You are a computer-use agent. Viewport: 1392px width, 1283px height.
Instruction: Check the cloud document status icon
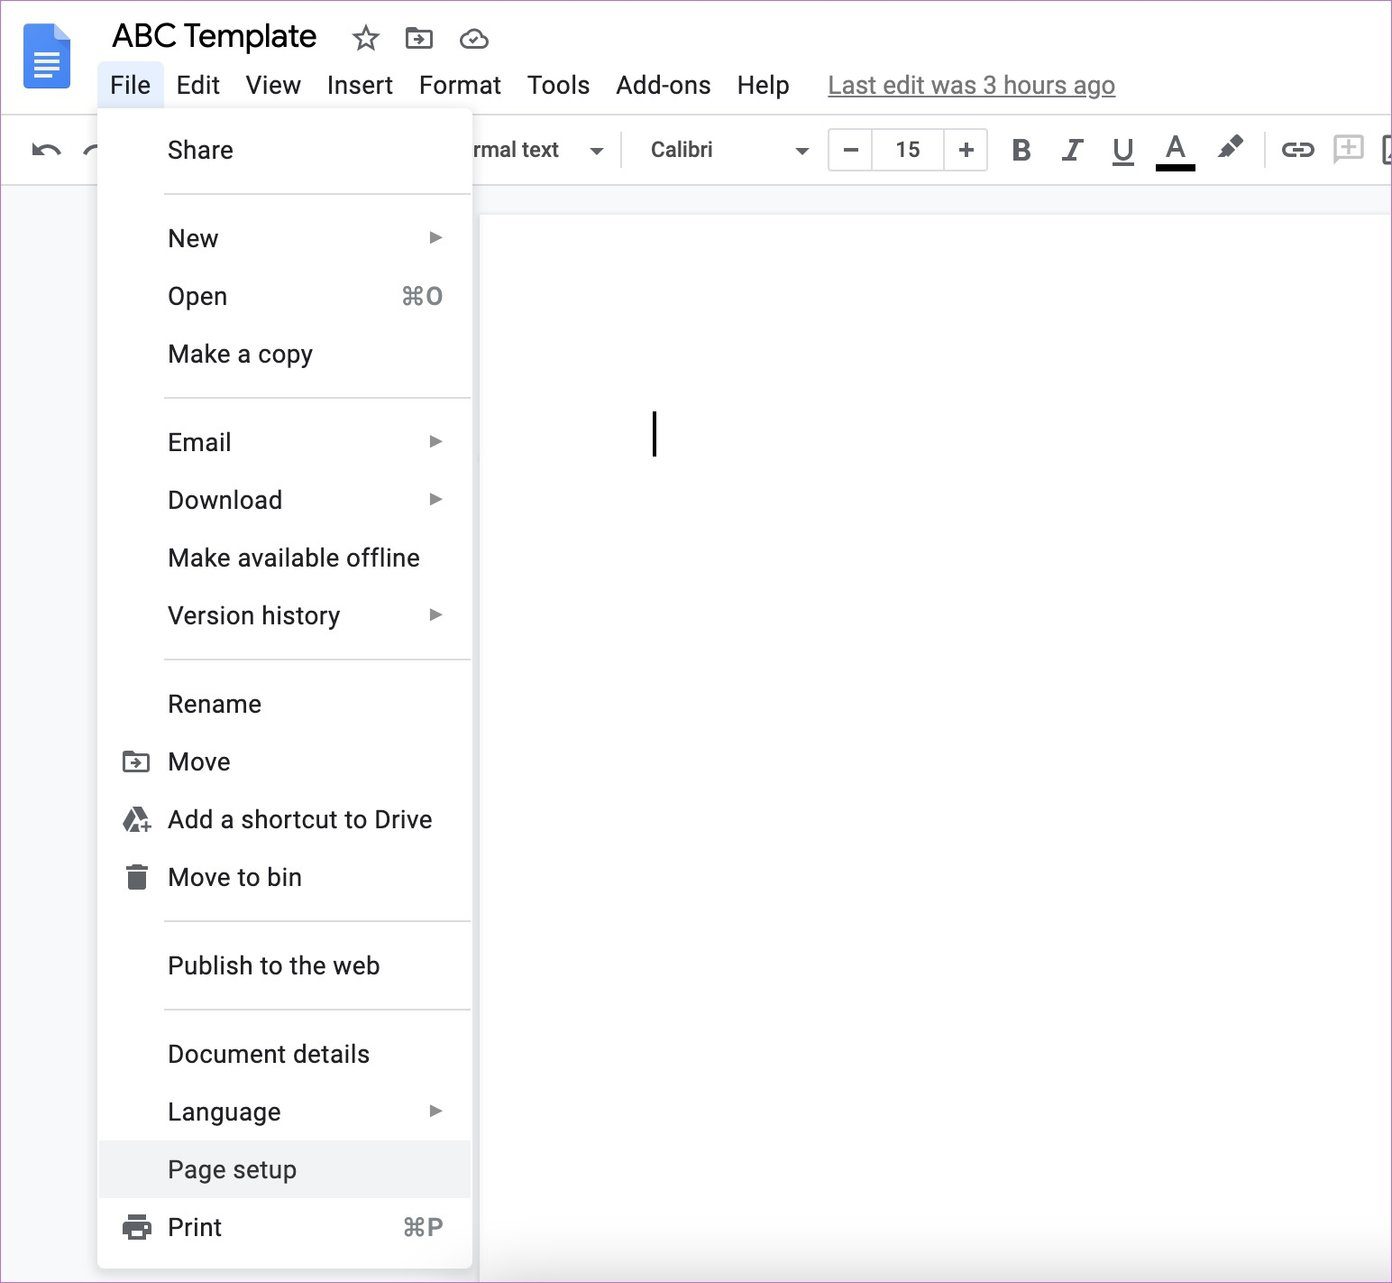[x=474, y=39]
